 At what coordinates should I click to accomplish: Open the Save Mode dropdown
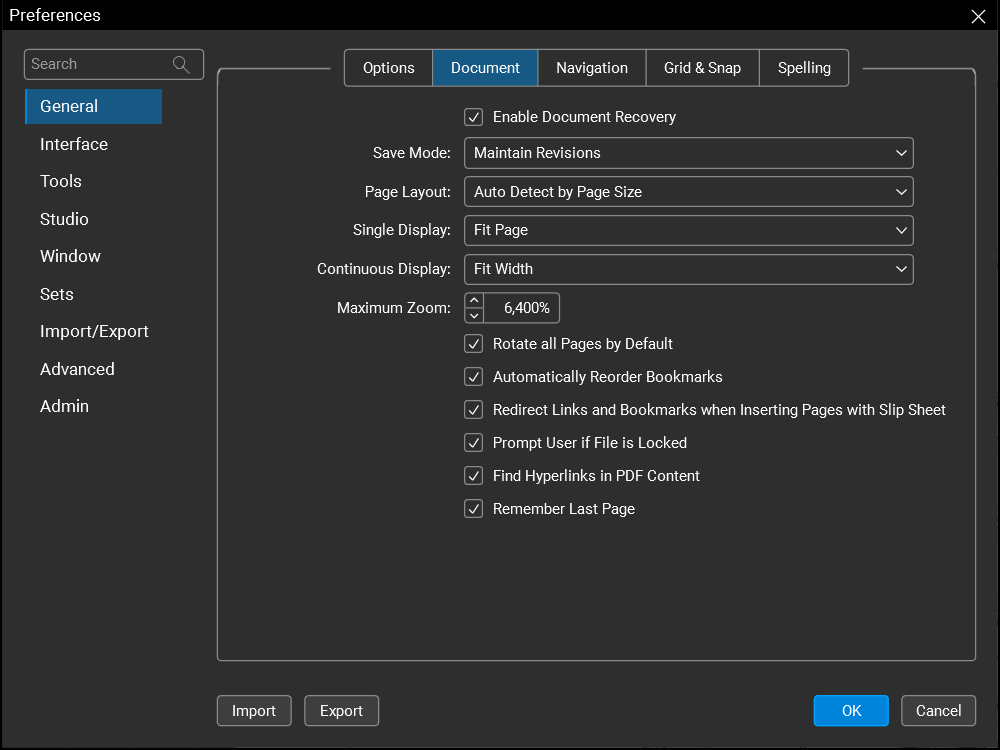click(x=688, y=153)
